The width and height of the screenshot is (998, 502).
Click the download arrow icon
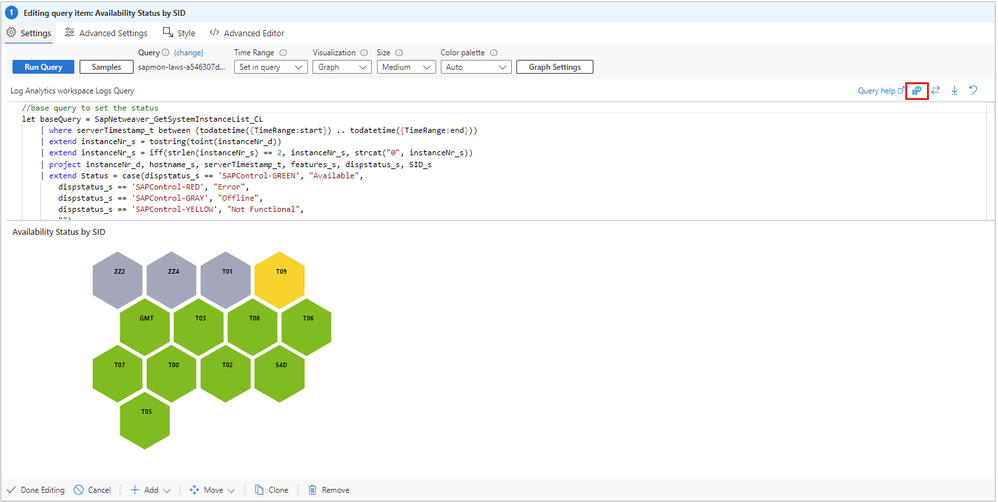pos(955,91)
